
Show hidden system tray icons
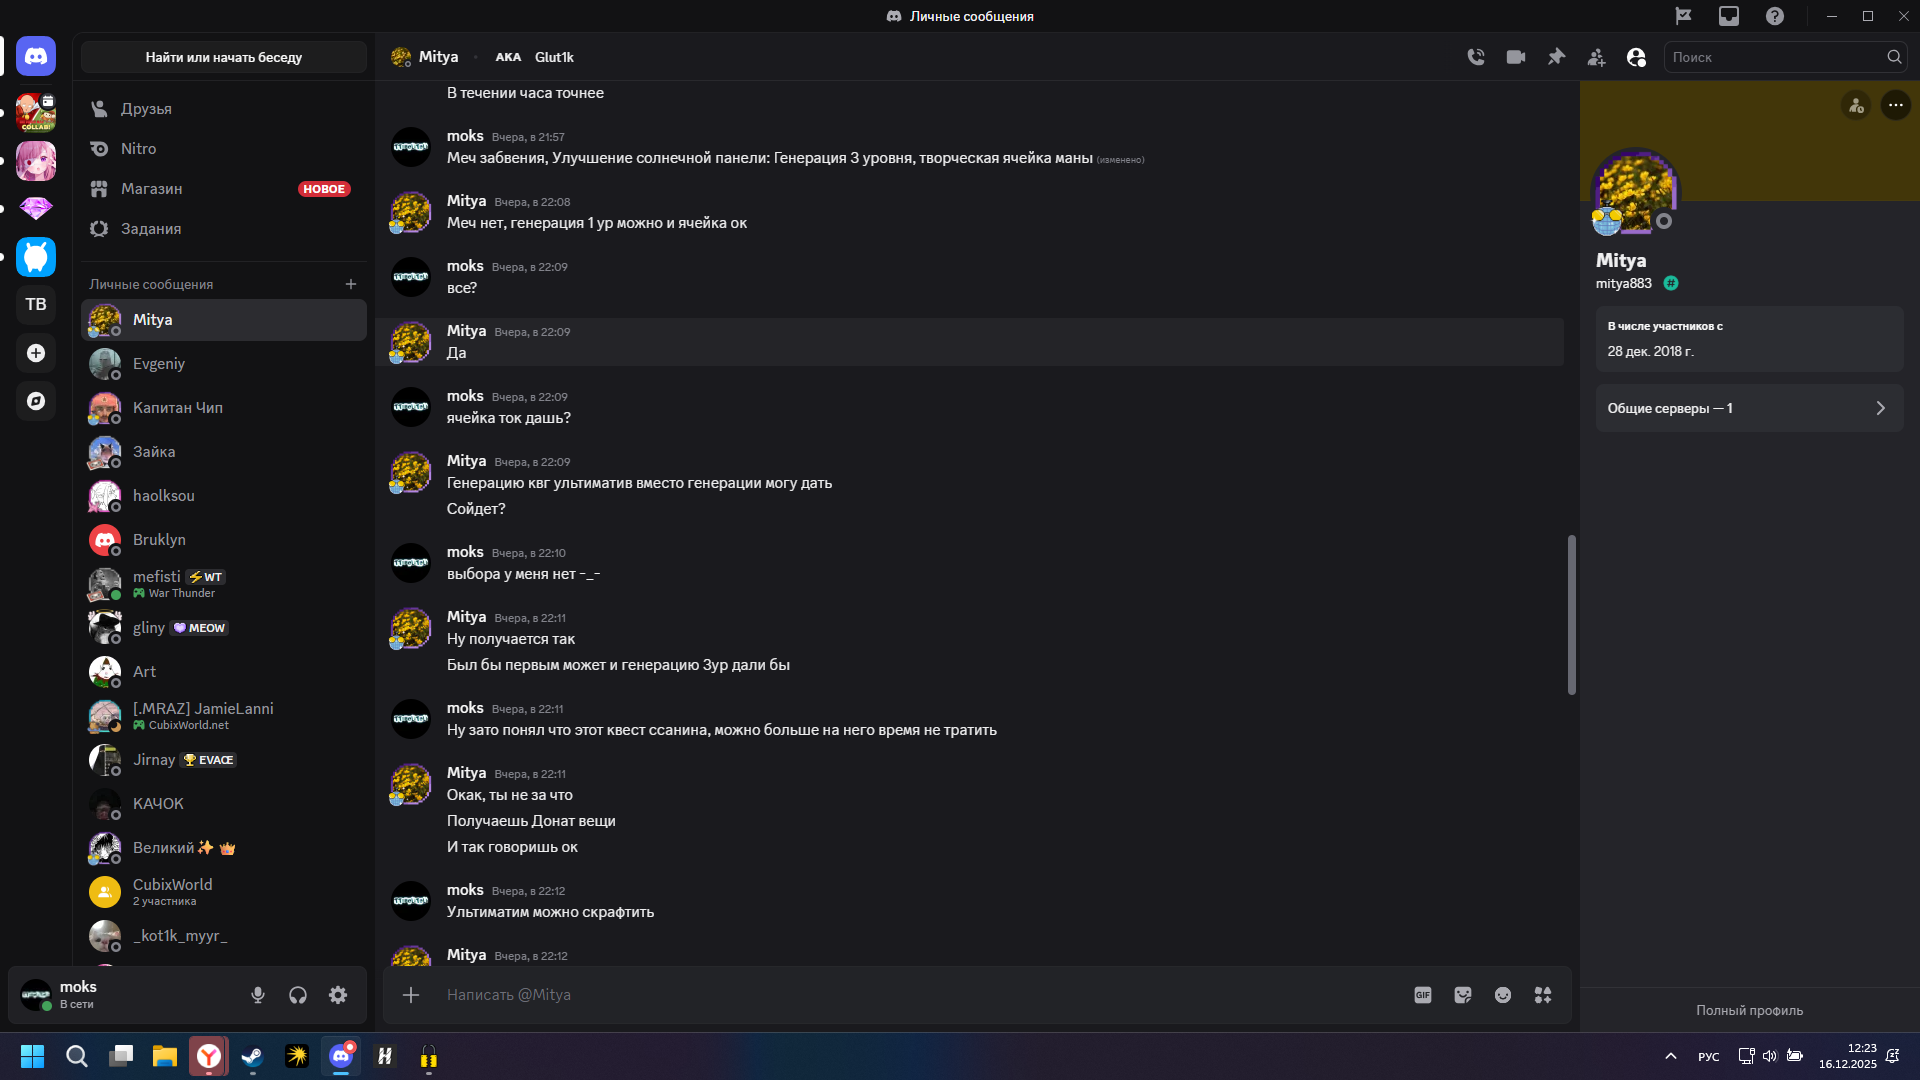(1671, 1056)
